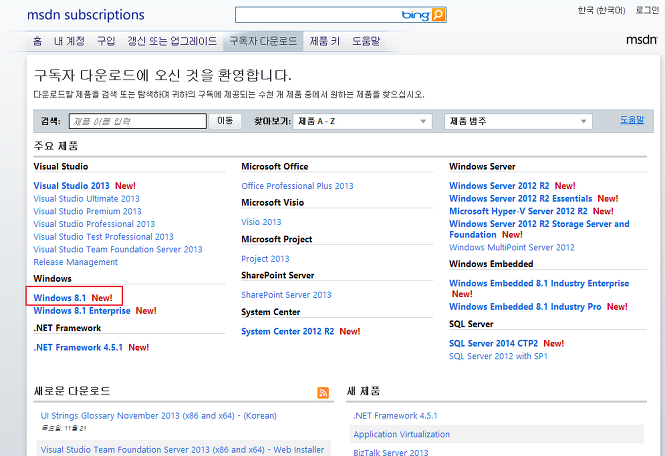Image resolution: width=665 pixels, height=456 pixels.
Task: Open the Windows Server 2012 R2 link
Action: pos(499,186)
